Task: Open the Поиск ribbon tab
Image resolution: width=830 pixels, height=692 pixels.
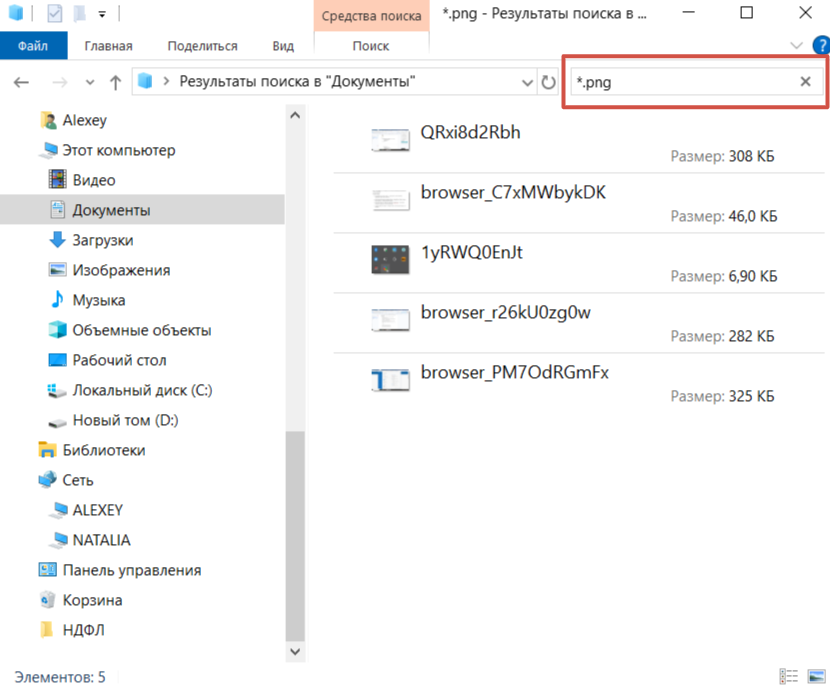Action: [371, 46]
